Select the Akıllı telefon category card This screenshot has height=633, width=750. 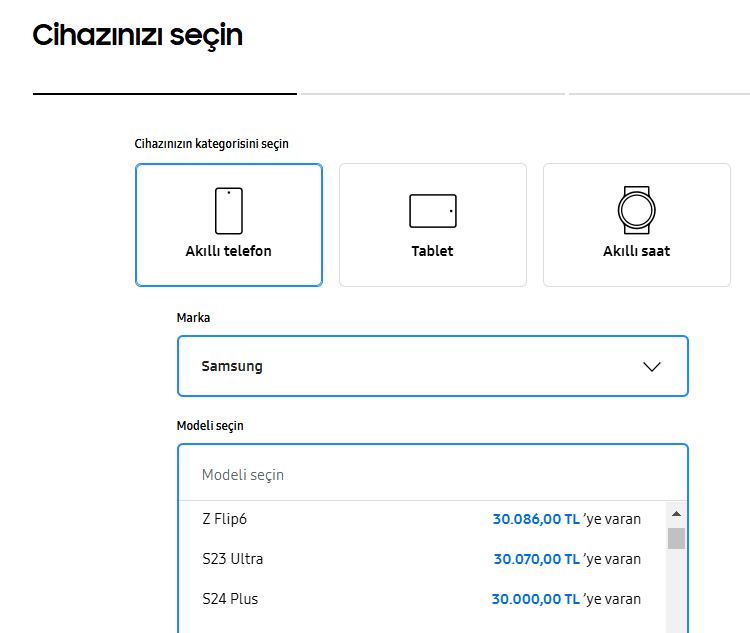(229, 225)
